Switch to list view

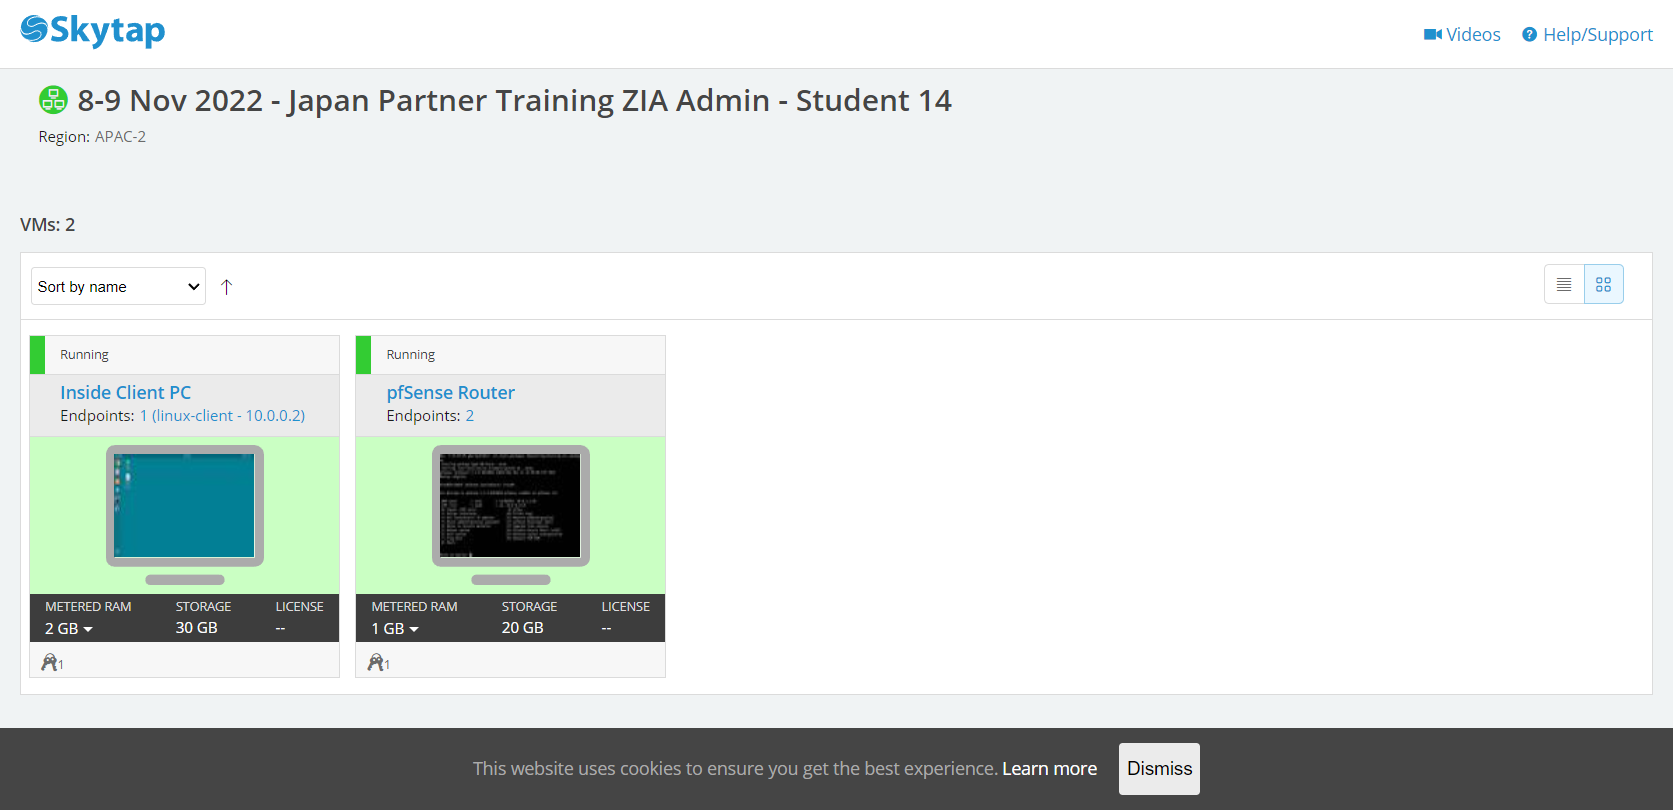click(x=1564, y=285)
